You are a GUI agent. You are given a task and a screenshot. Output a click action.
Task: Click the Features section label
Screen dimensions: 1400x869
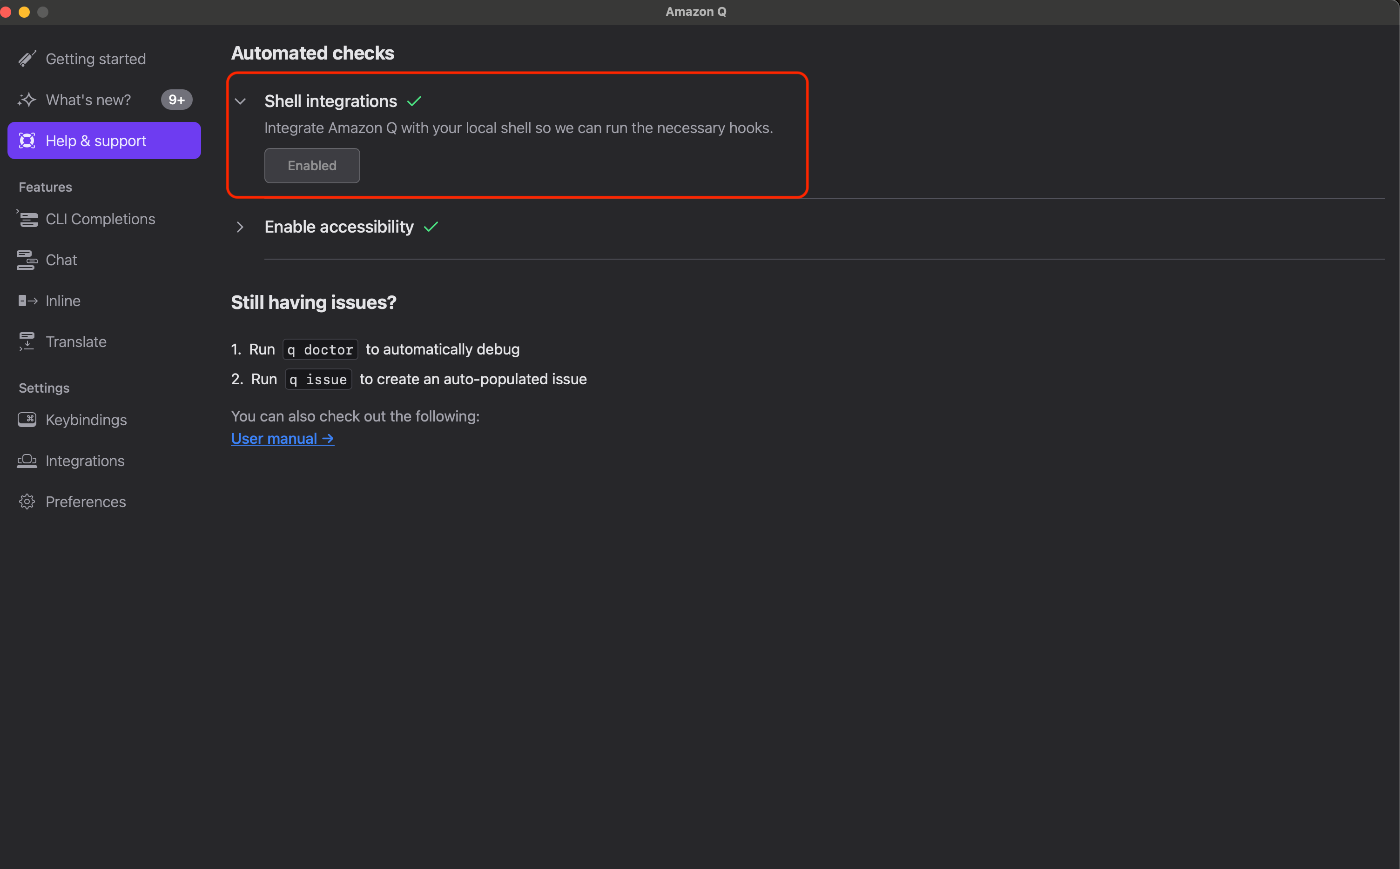coord(45,187)
